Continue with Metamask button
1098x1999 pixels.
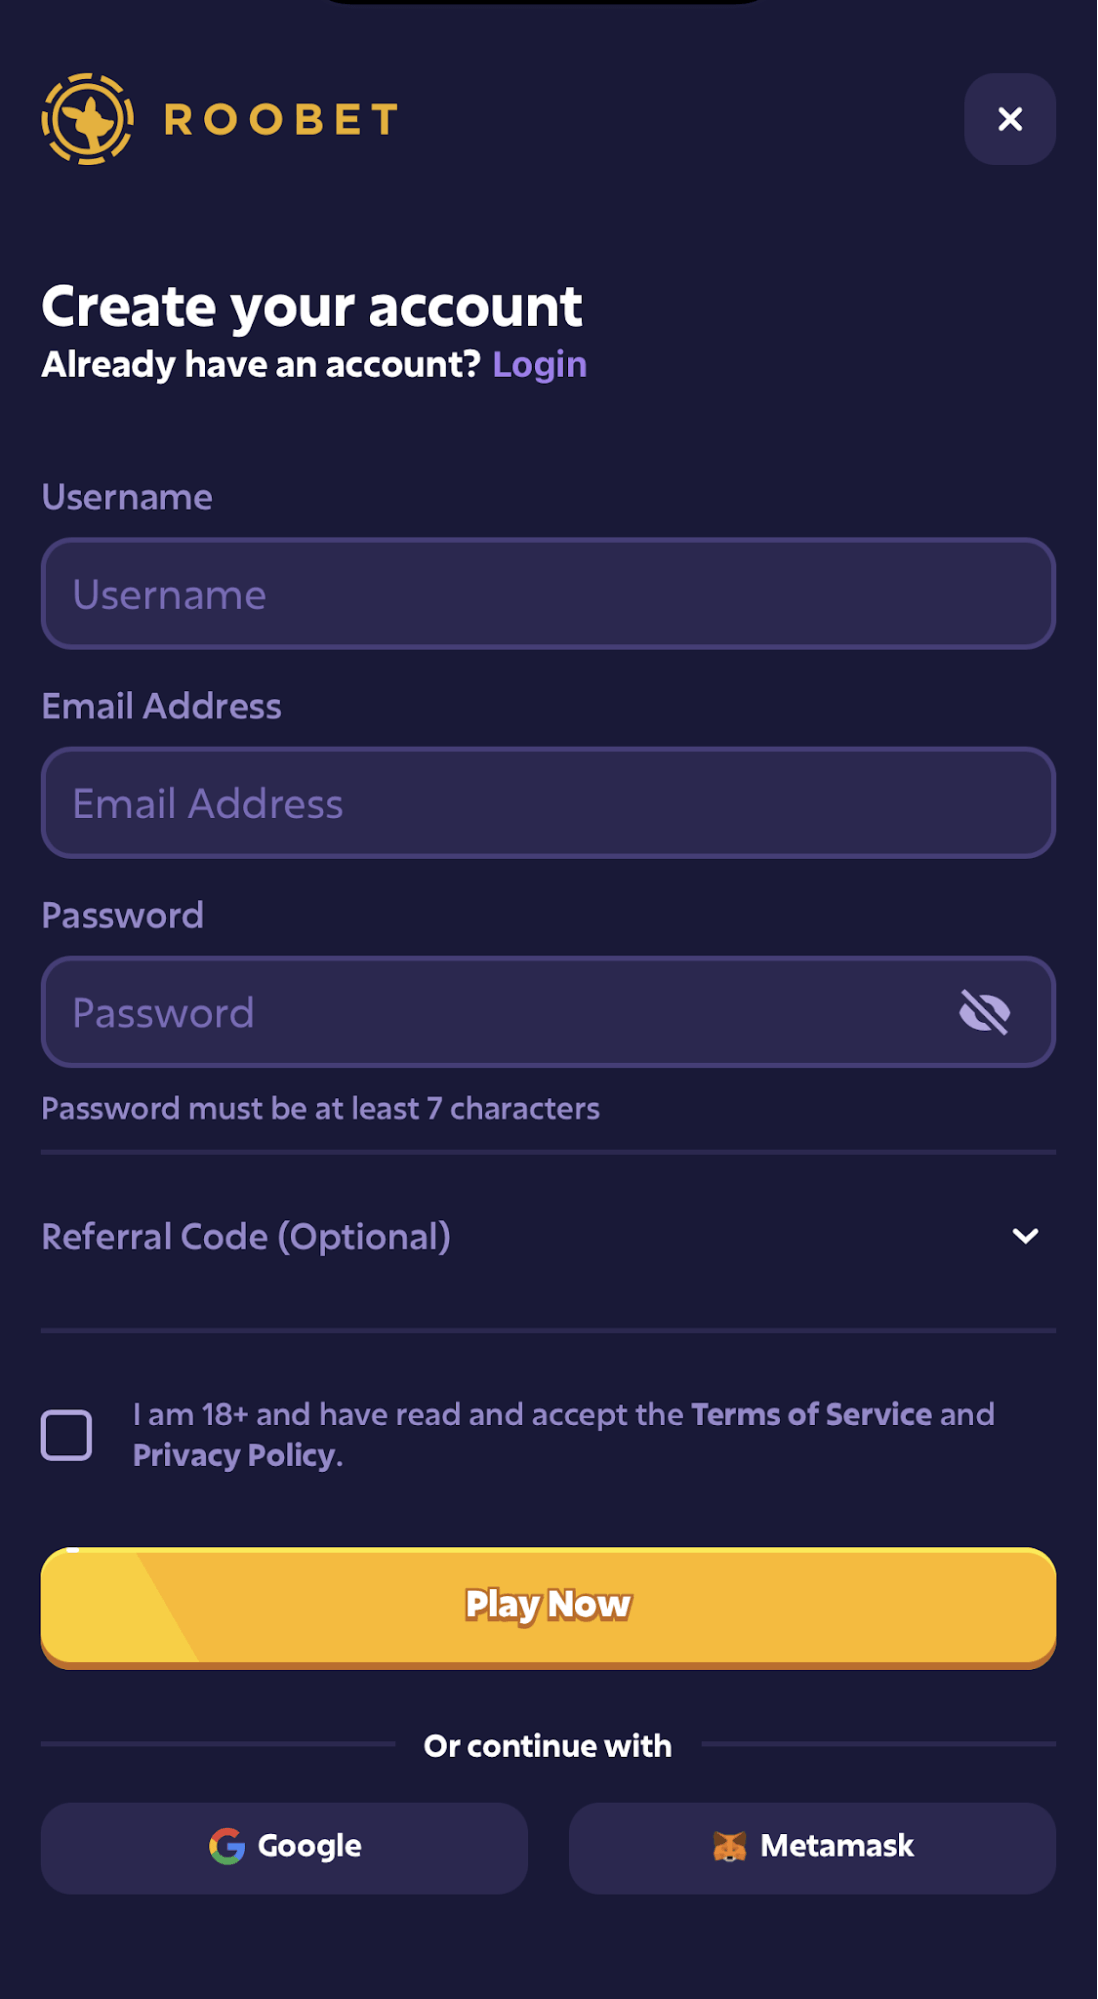pos(812,1848)
